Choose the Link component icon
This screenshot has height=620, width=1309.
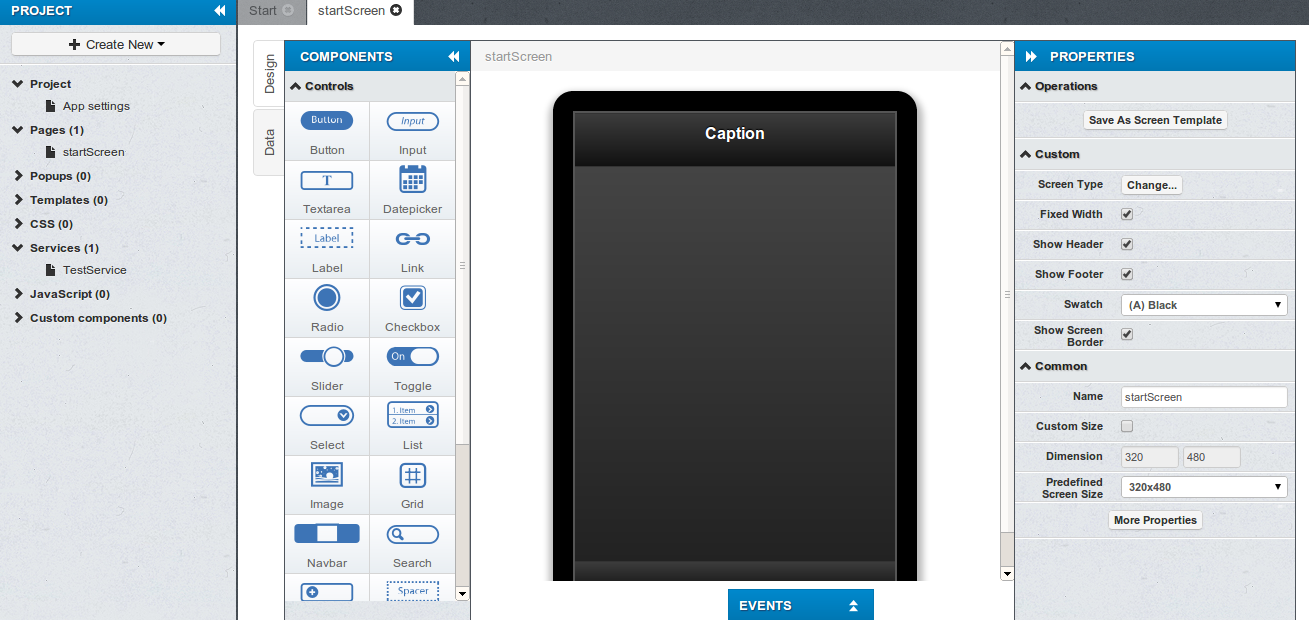[412, 239]
